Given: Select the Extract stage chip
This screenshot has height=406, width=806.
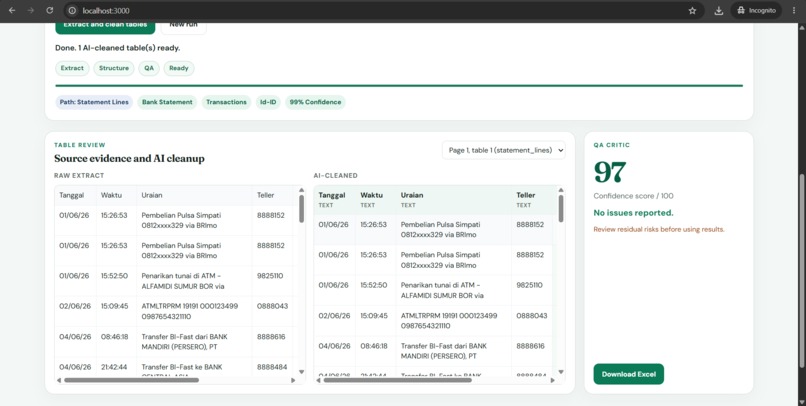Looking at the screenshot, I should (72, 68).
